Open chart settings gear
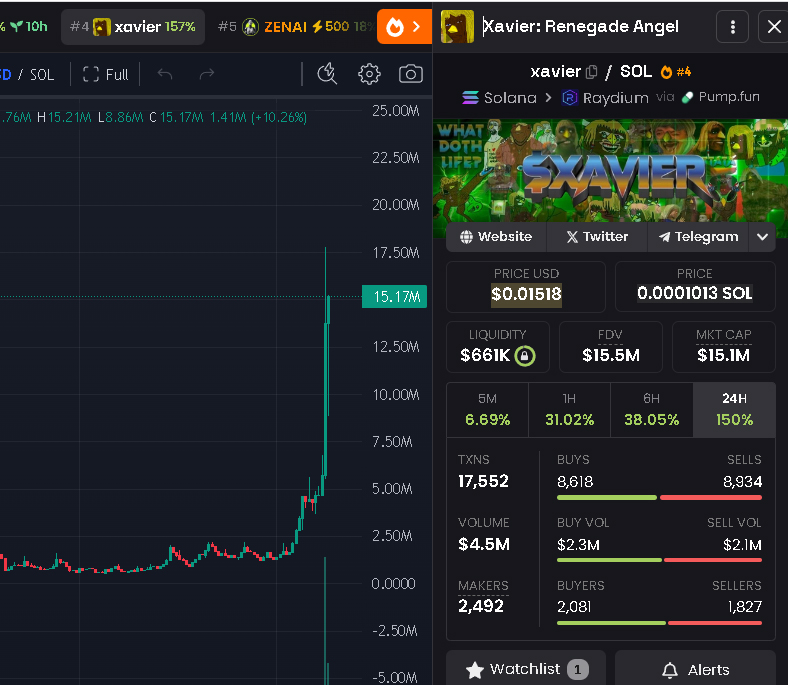Viewport: 788px width, 685px height. click(369, 74)
